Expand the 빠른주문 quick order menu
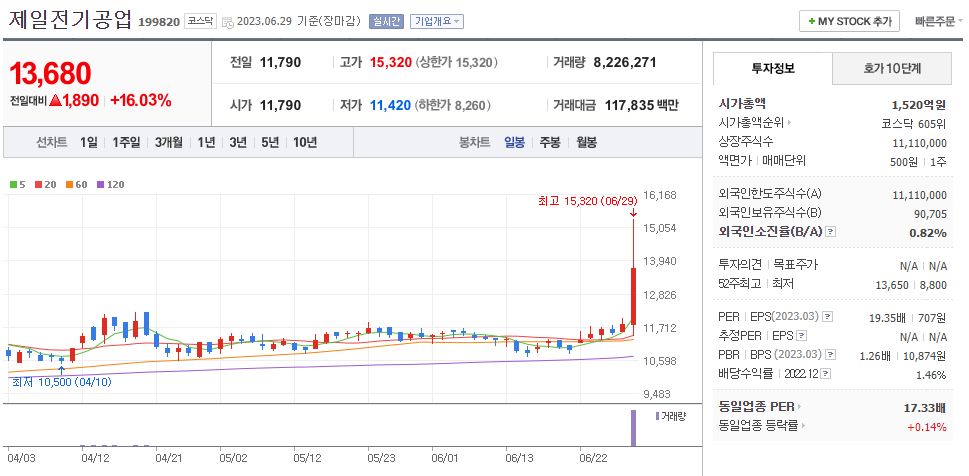The height and width of the screenshot is (476, 969). (x=939, y=21)
